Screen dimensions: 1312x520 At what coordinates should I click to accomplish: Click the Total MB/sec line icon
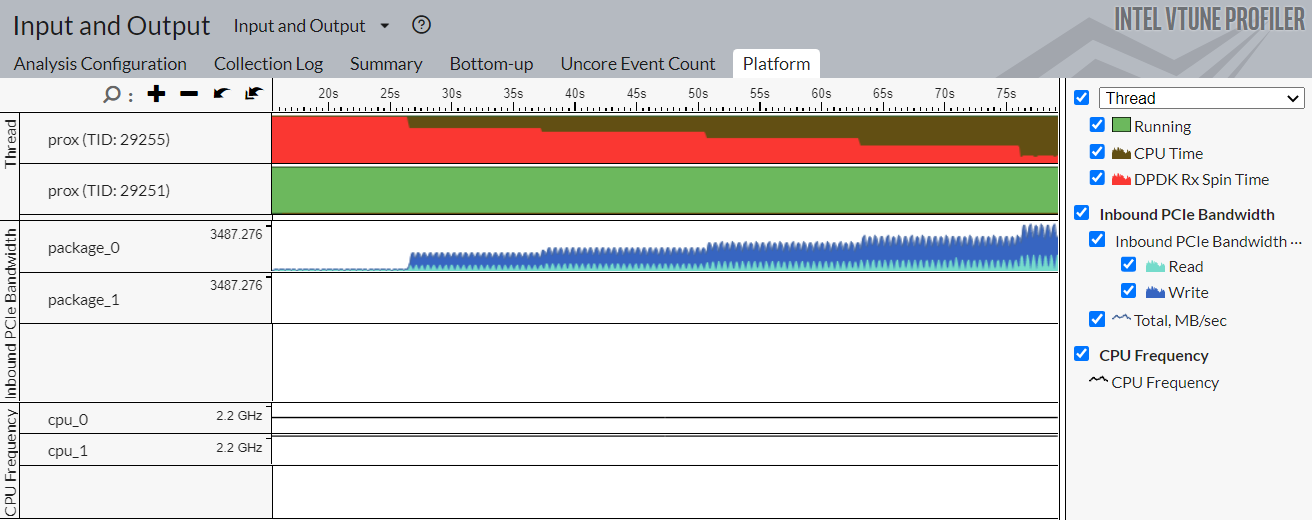pyautogui.click(x=1121, y=320)
